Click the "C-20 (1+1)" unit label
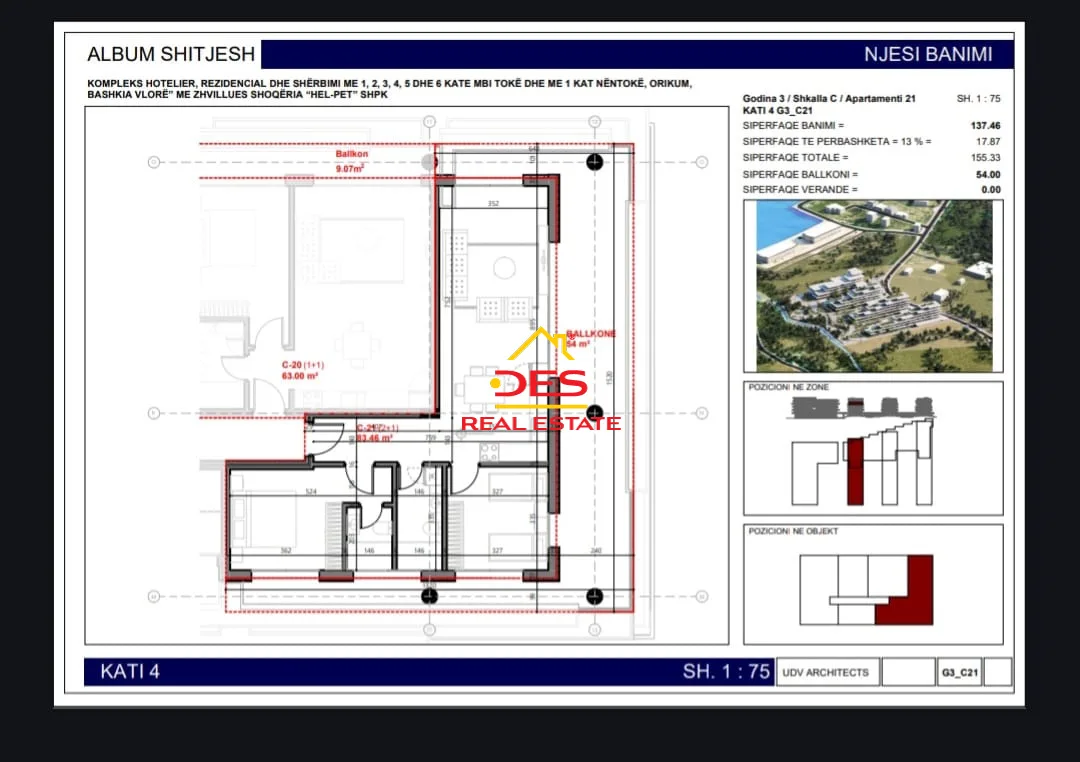The width and height of the screenshot is (1080, 762). [x=302, y=364]
